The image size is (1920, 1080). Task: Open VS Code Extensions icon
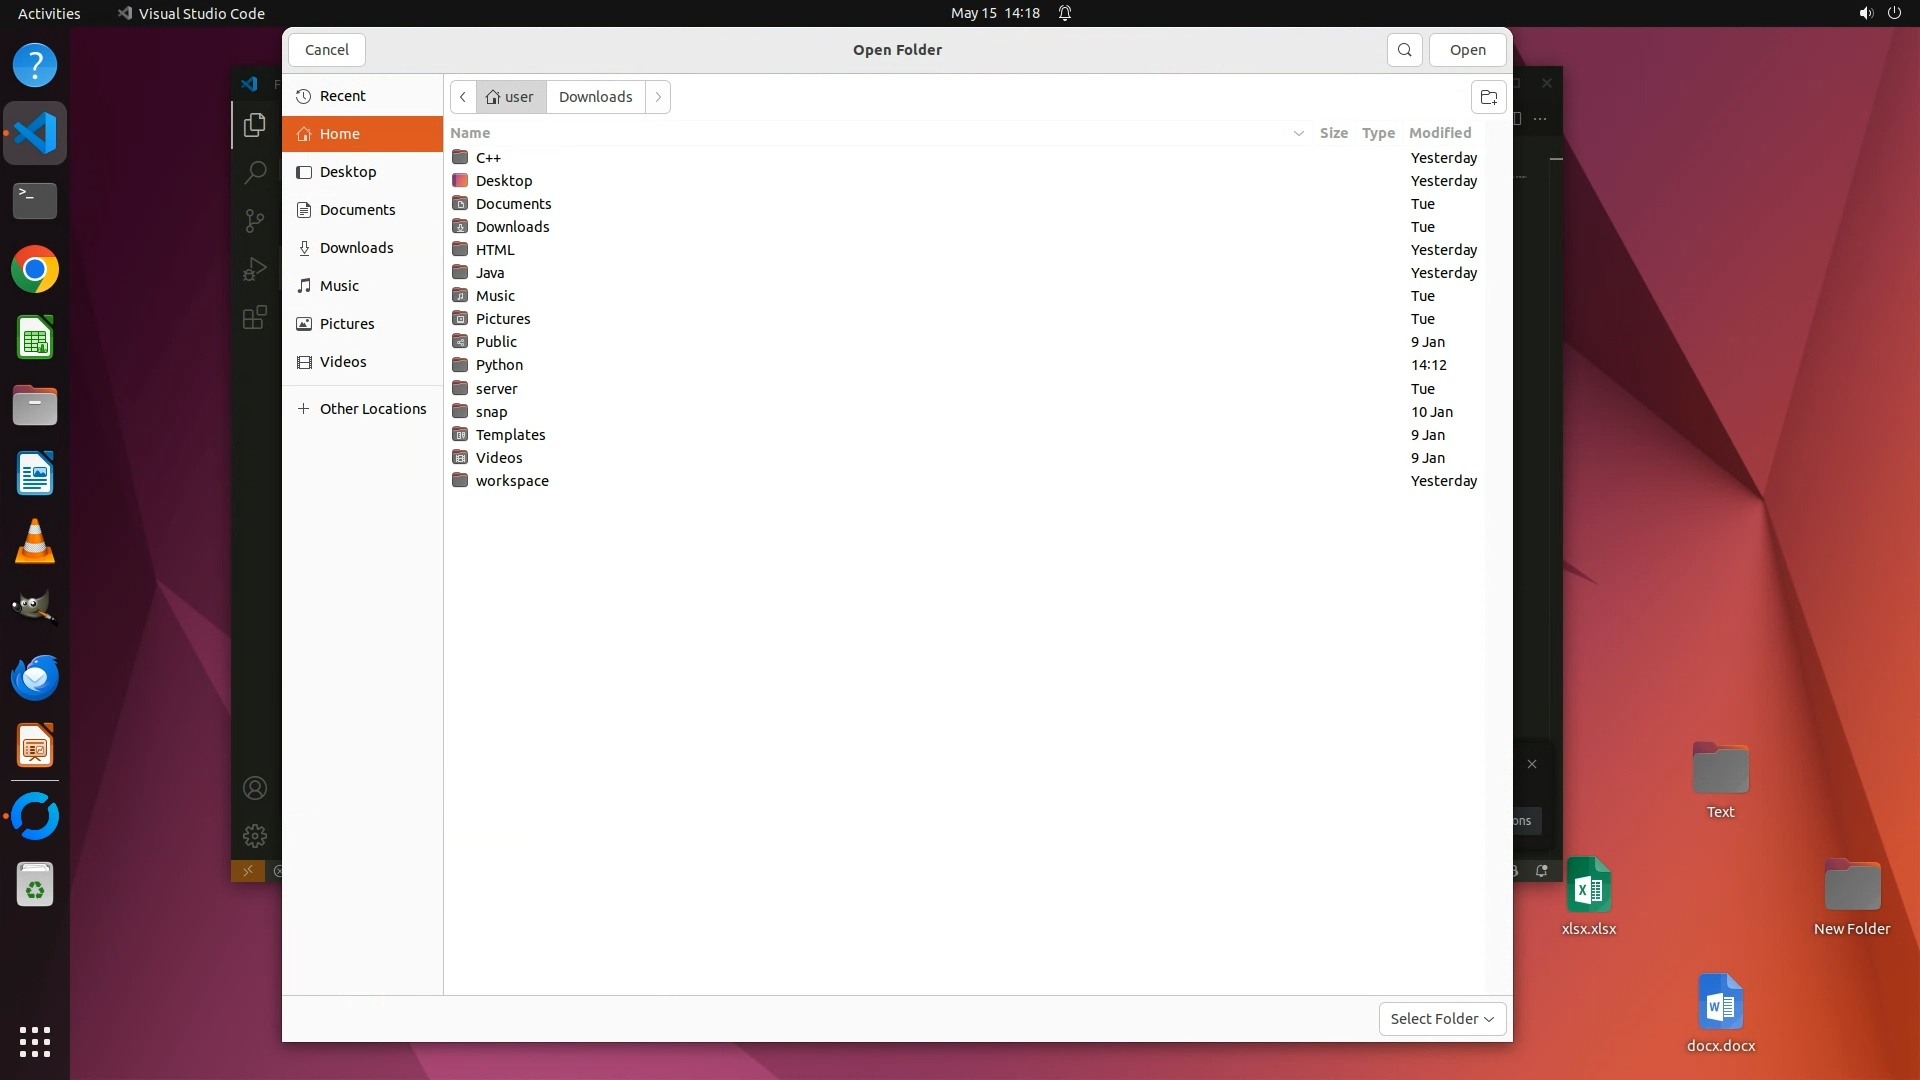255,318
